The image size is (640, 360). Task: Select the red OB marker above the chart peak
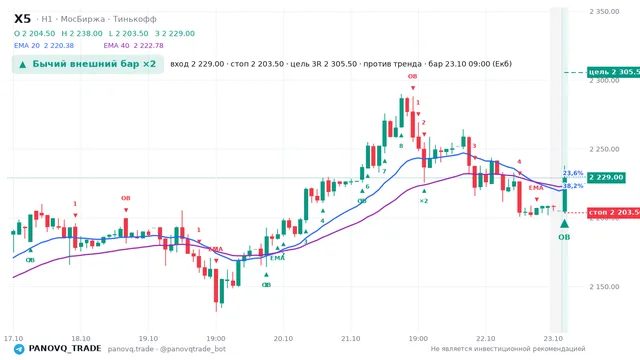tap(413, 76)
